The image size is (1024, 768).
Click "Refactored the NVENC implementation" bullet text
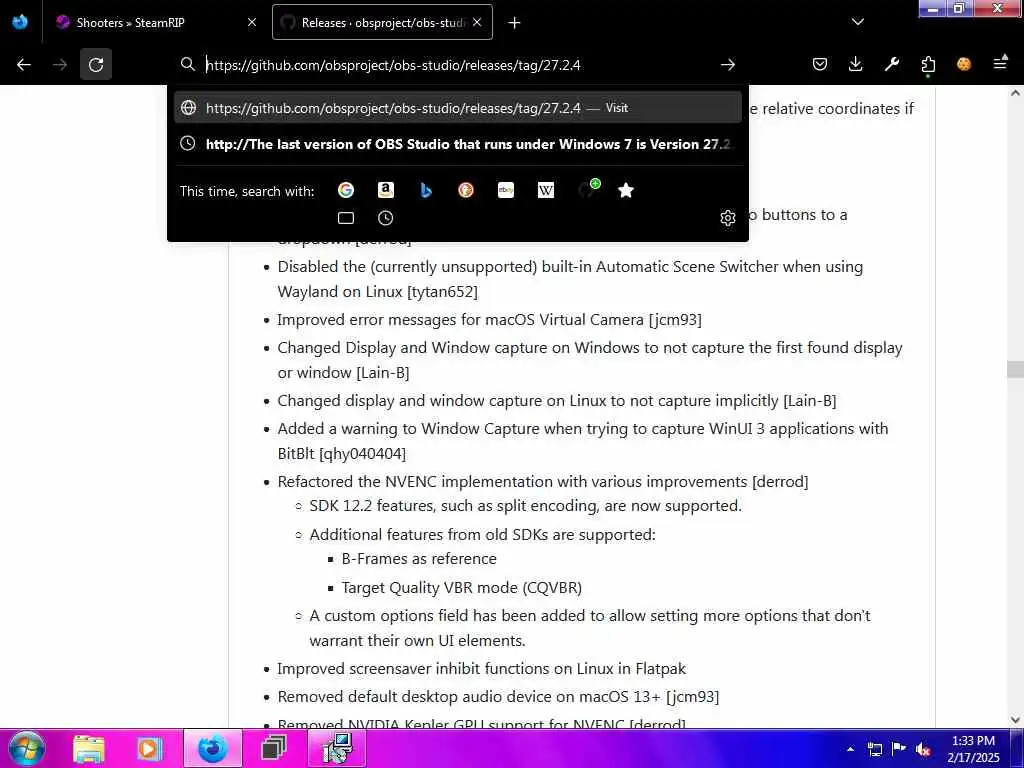(x=543, y=482)
